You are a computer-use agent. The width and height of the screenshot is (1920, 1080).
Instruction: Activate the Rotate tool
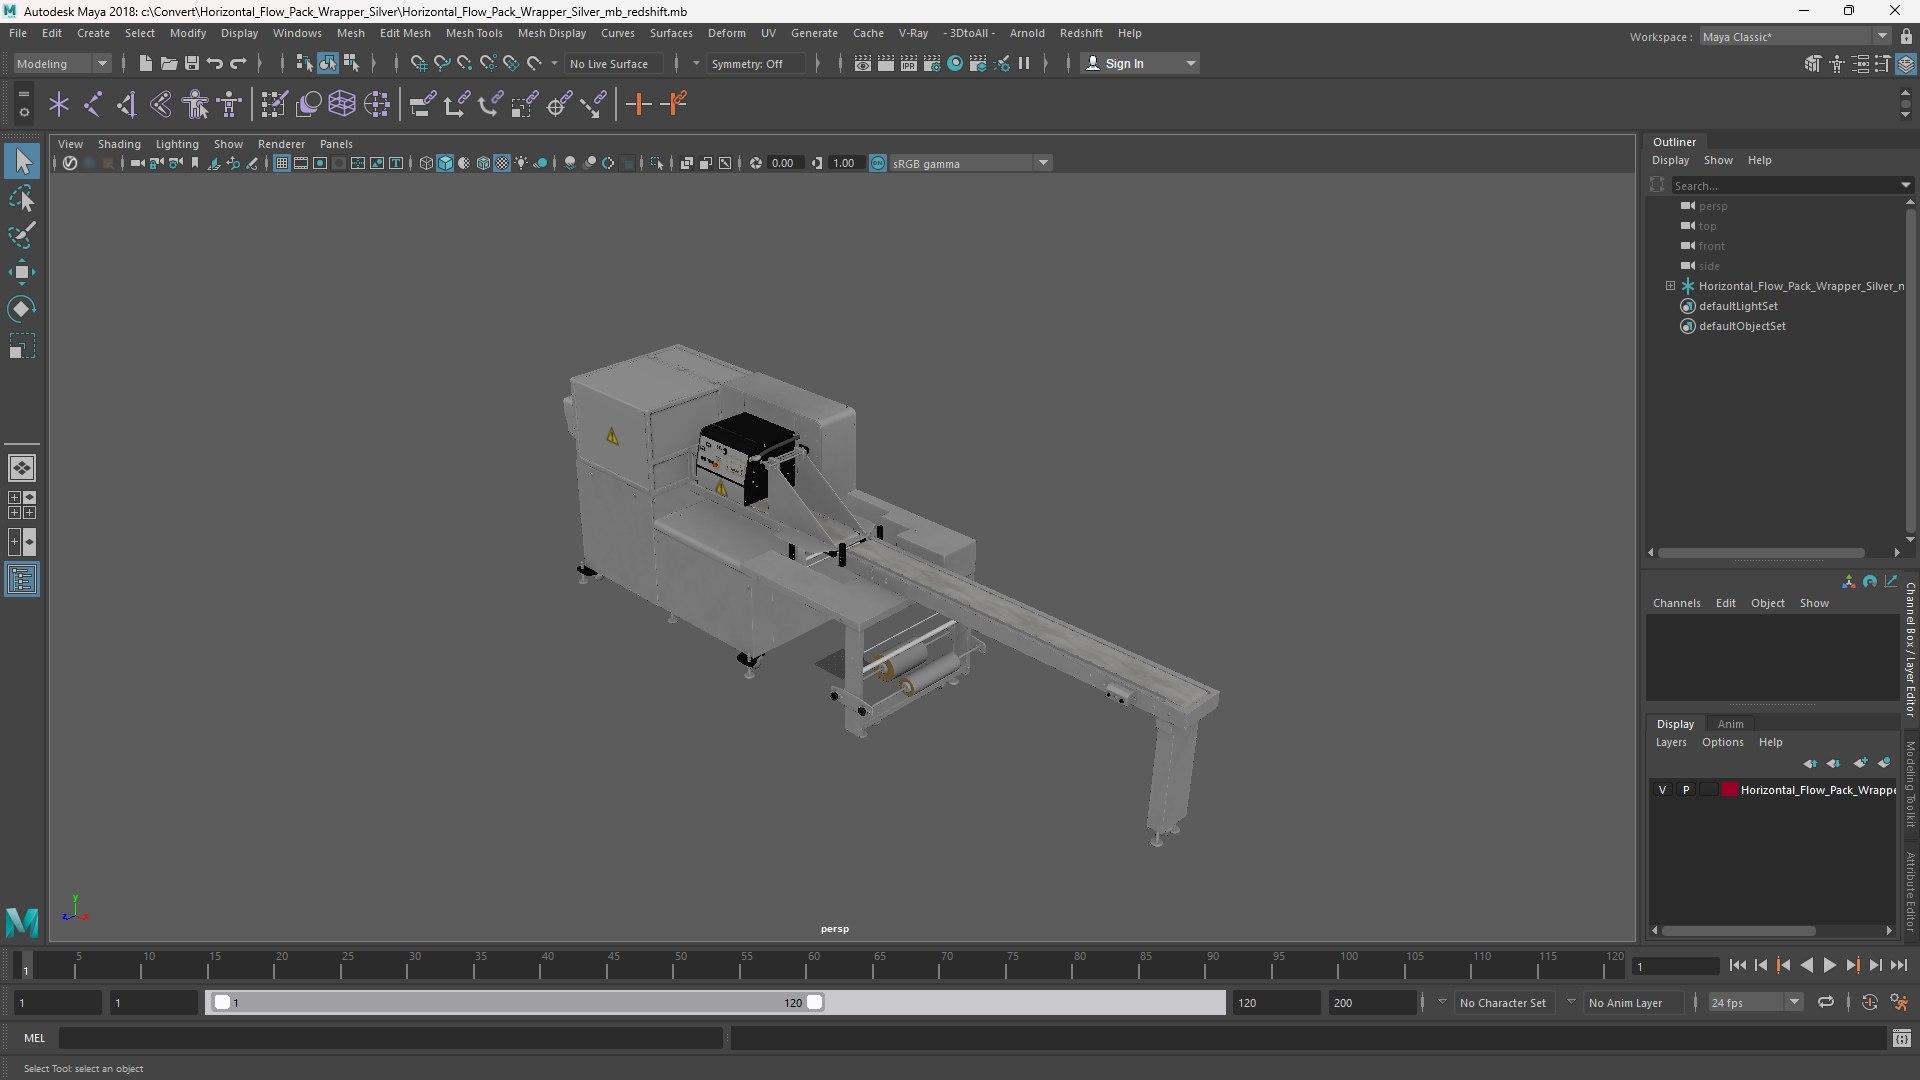(22, 309)
